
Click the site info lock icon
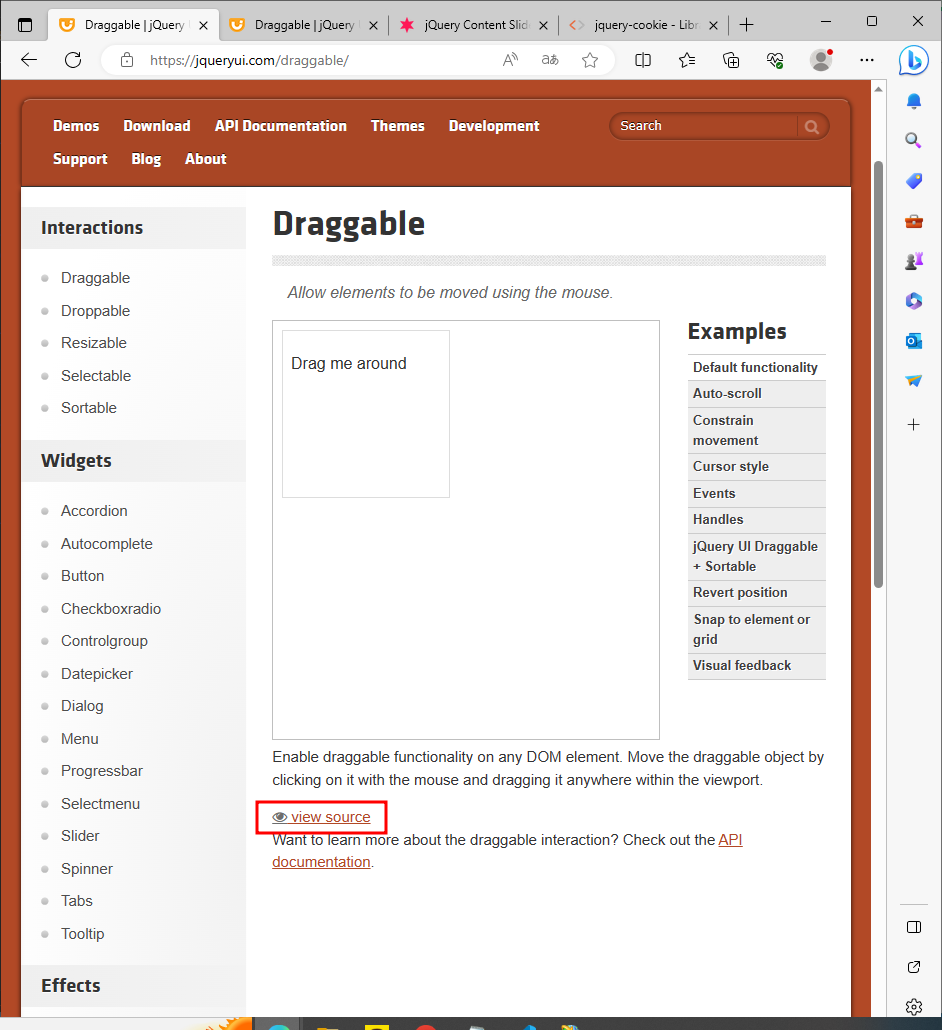[127, 60]
